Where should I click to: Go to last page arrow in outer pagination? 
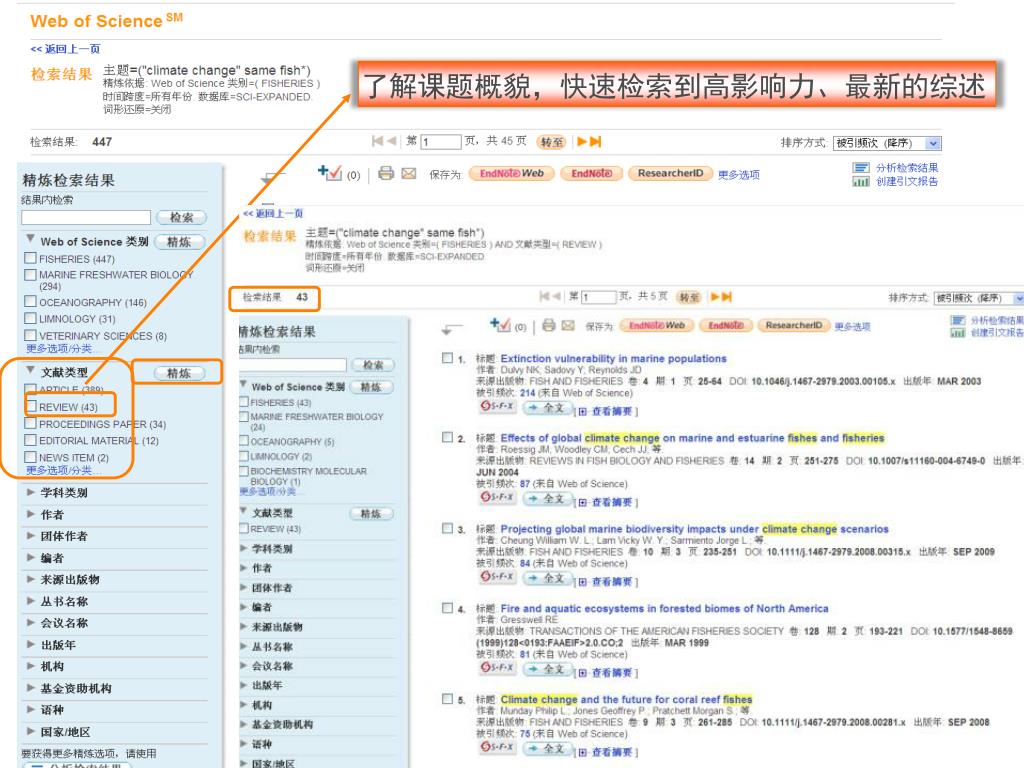point(596,141)
